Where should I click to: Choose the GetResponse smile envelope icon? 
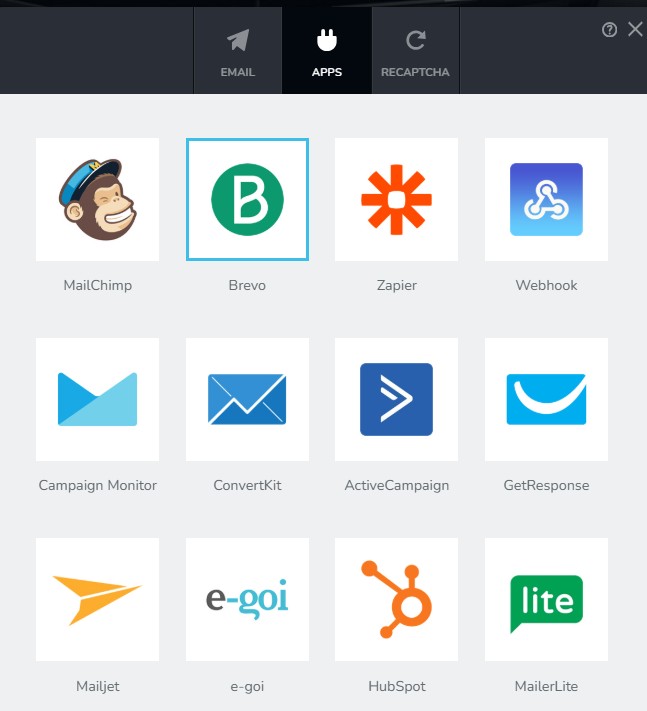(x=546, y=399)
